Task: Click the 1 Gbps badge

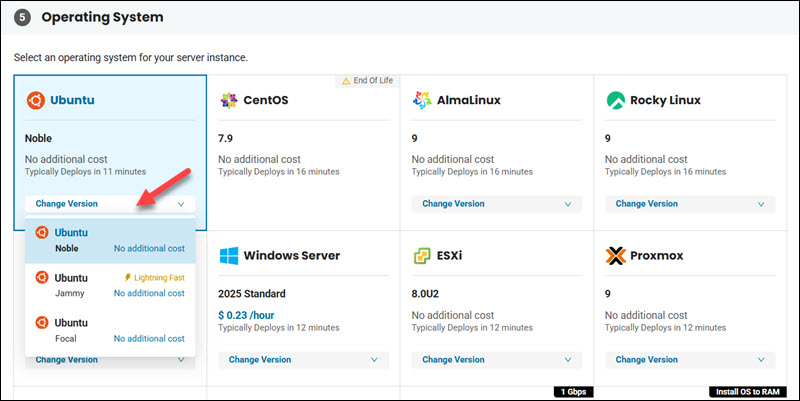Action: (x=573, y=392)
